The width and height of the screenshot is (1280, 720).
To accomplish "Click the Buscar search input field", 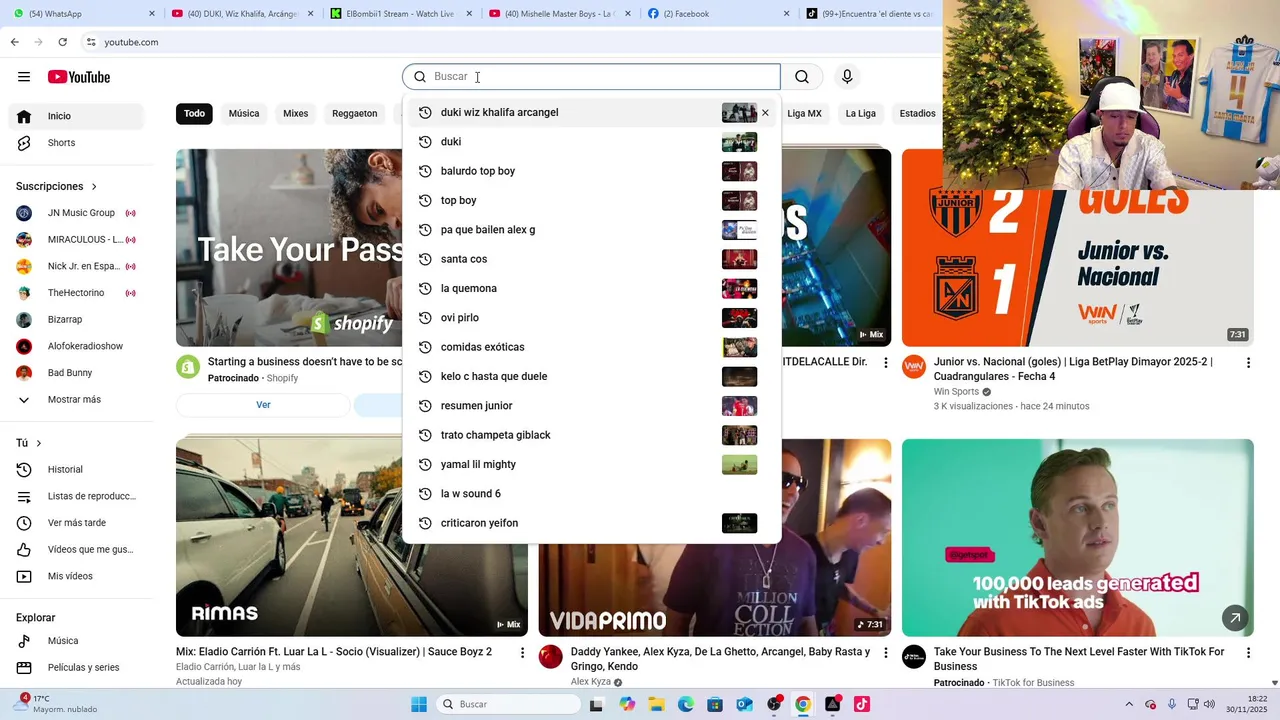I will click(x=591, y=77).
